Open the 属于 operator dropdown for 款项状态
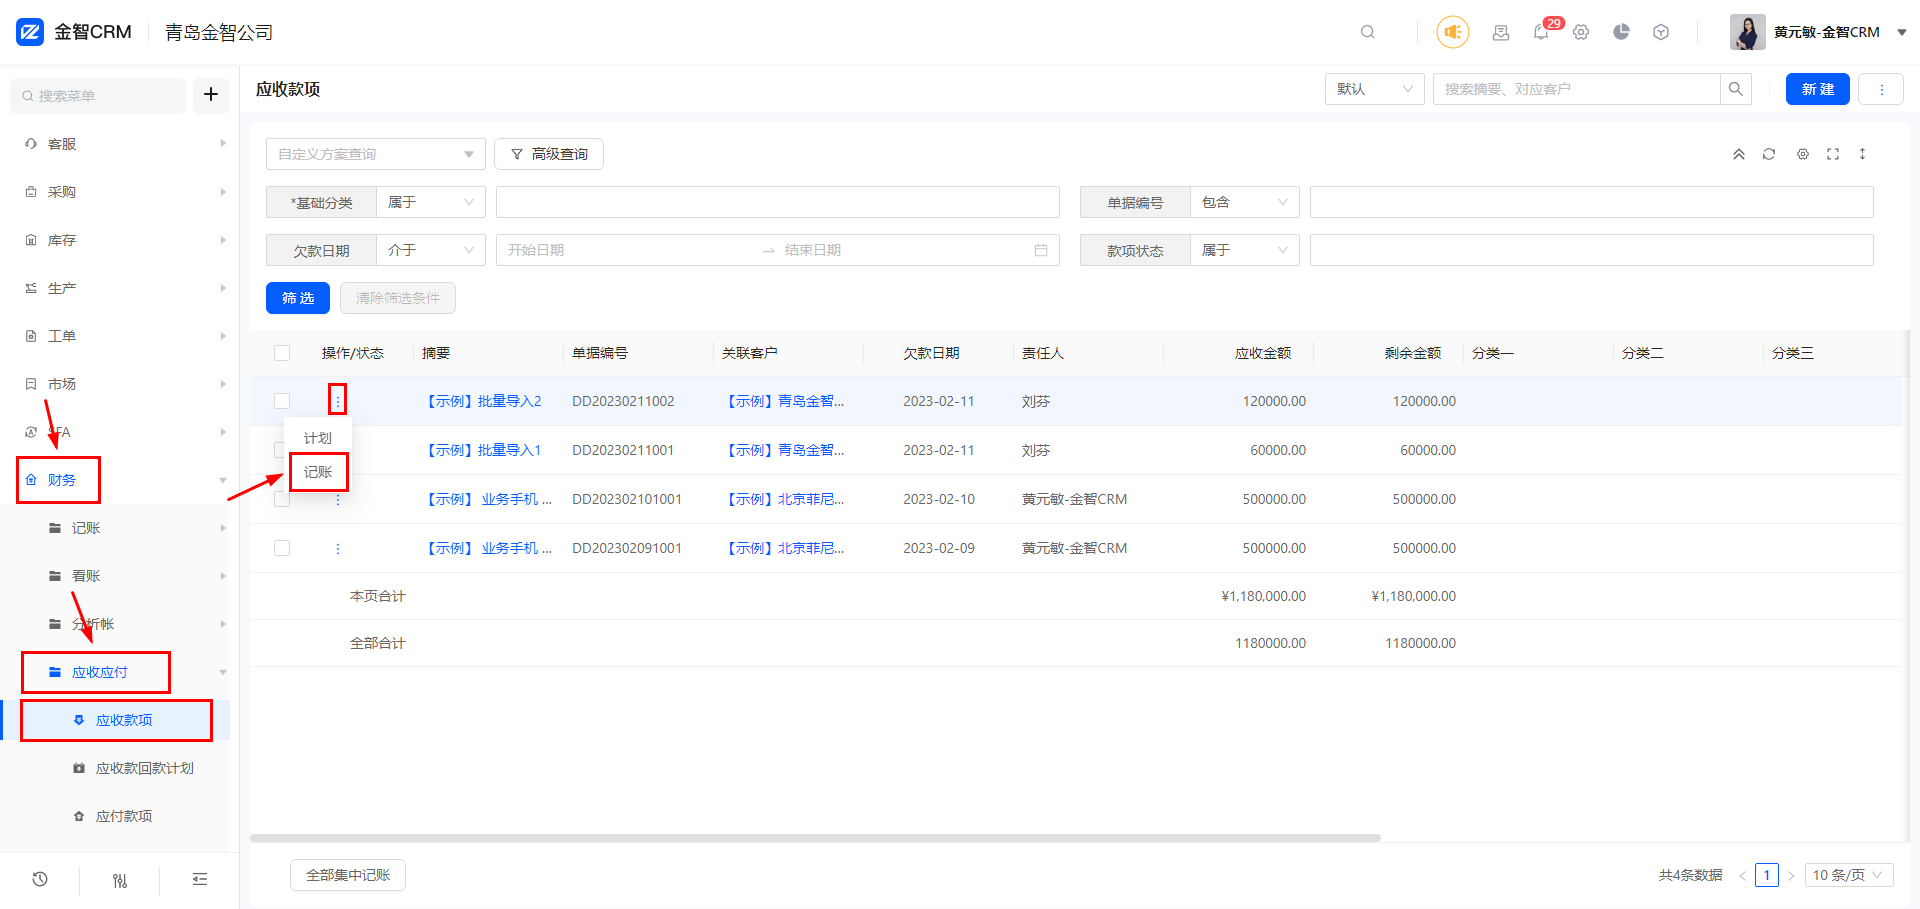Screen dimensions: 1920x909 [1245, 250]
